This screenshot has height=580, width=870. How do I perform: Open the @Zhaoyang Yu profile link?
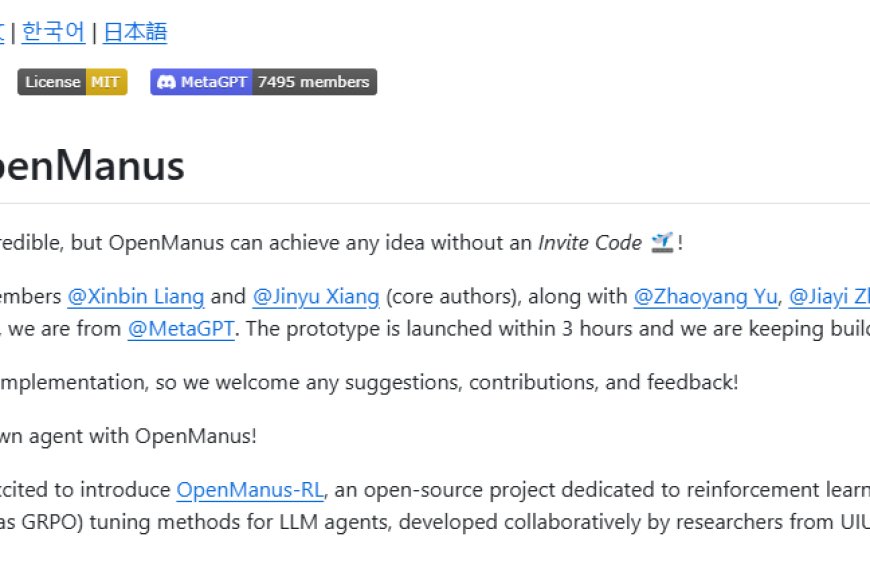[x=707, y=296]
